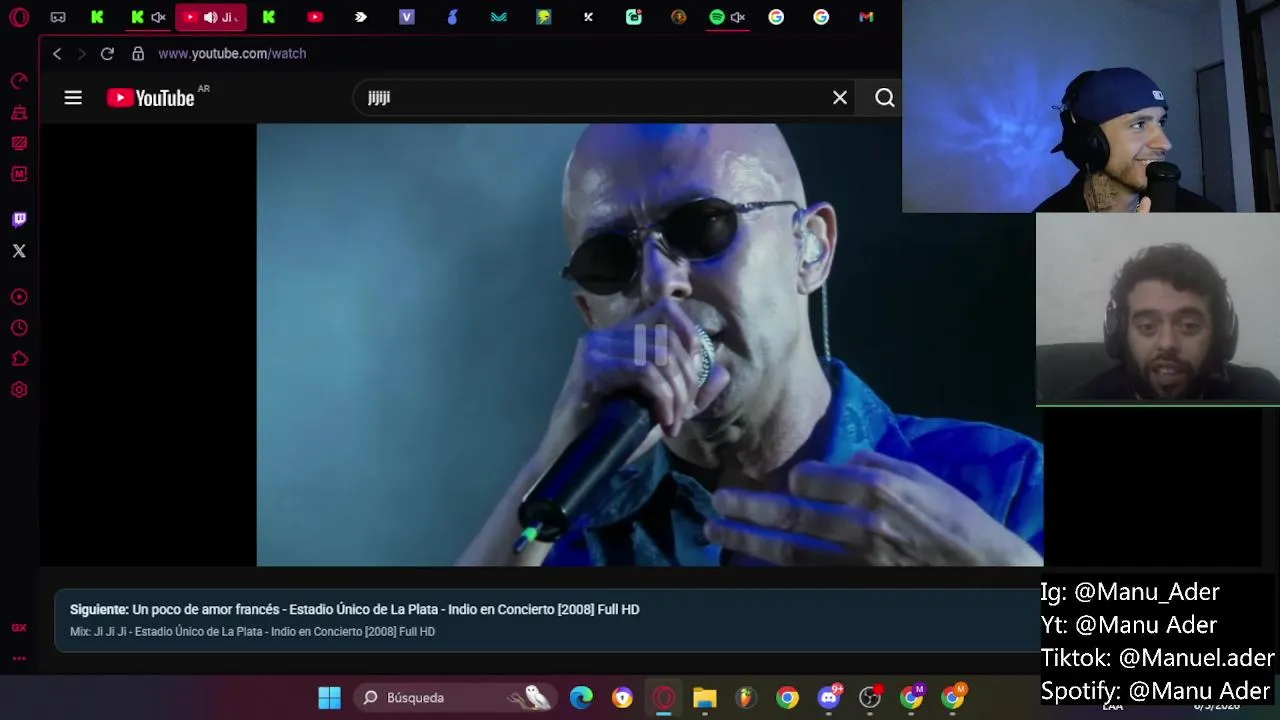Open the YouTube hamburger guide menu
Viewport: 1280px width, 720px height.
click(x=73, y=98)
